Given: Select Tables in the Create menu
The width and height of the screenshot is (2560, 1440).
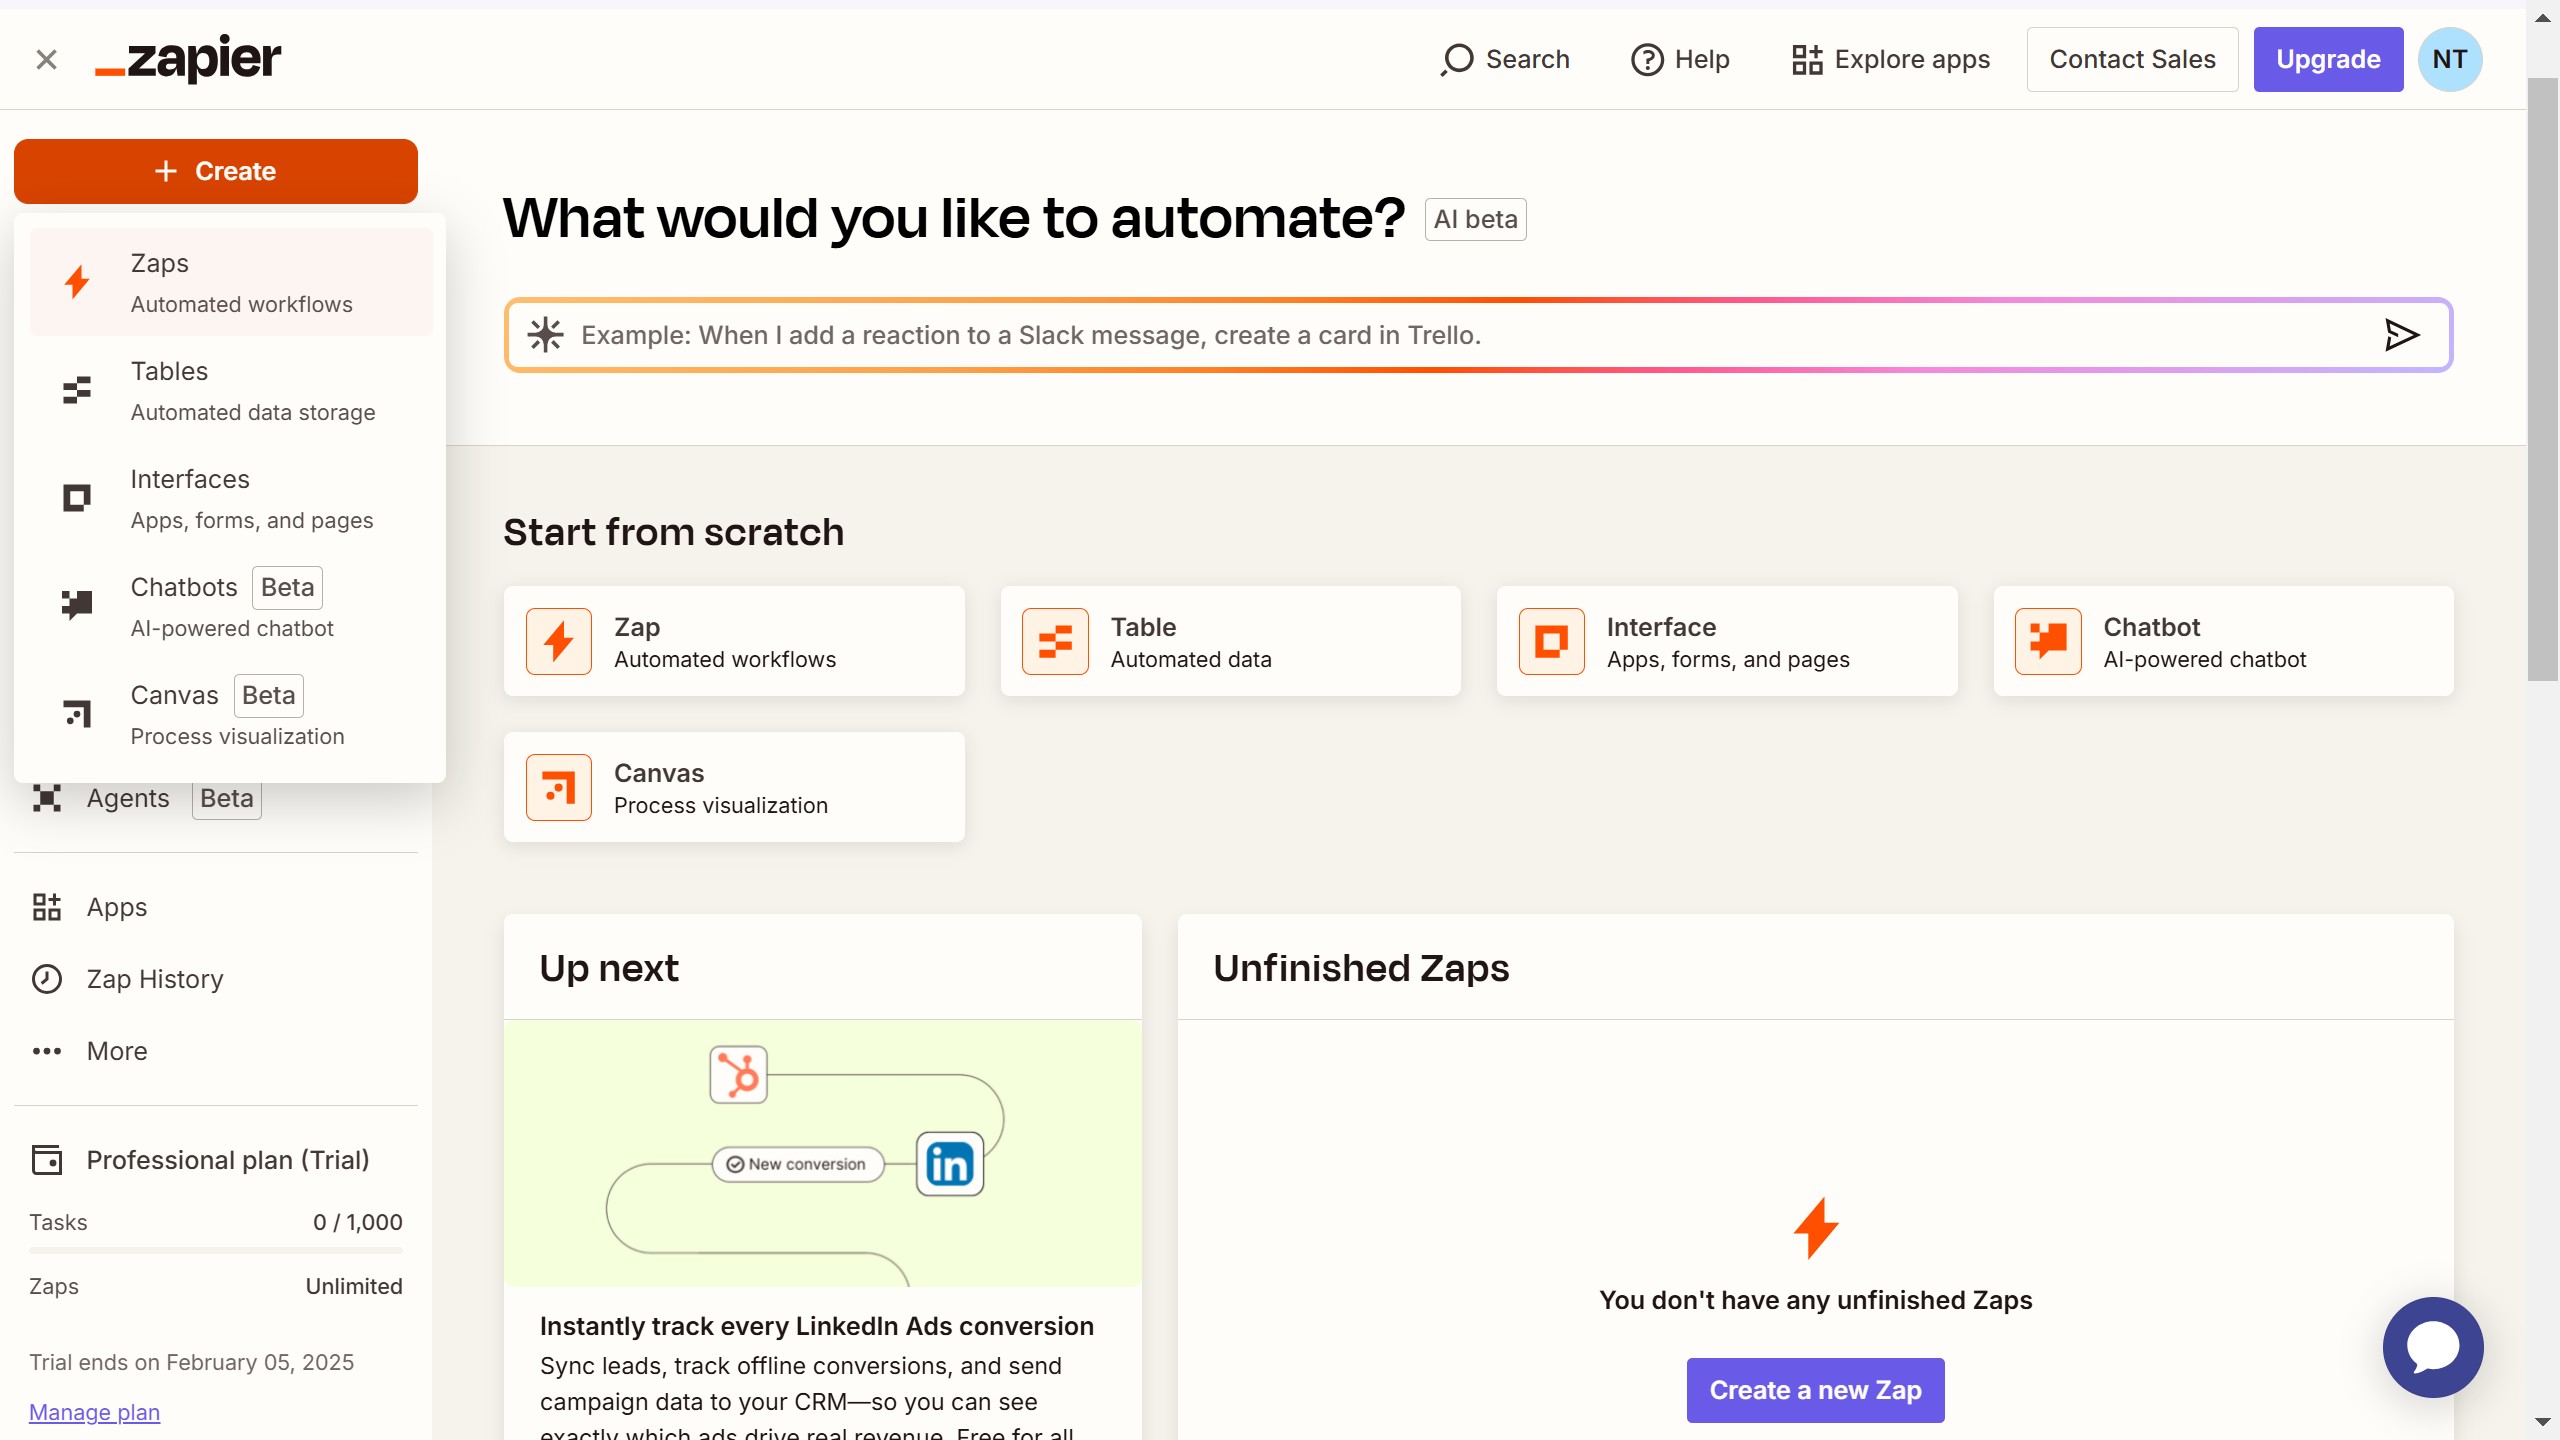Looking at the screenshot, I should coord(231,390).
